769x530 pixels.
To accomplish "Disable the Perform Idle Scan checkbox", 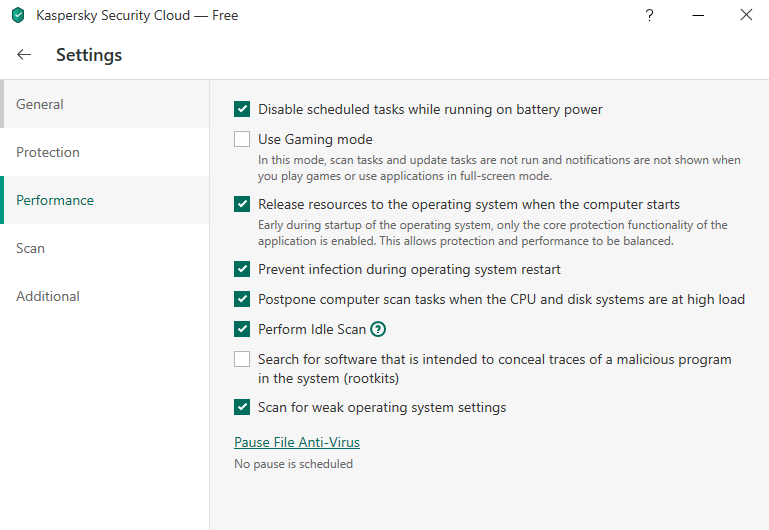I will tap(242, 329).
